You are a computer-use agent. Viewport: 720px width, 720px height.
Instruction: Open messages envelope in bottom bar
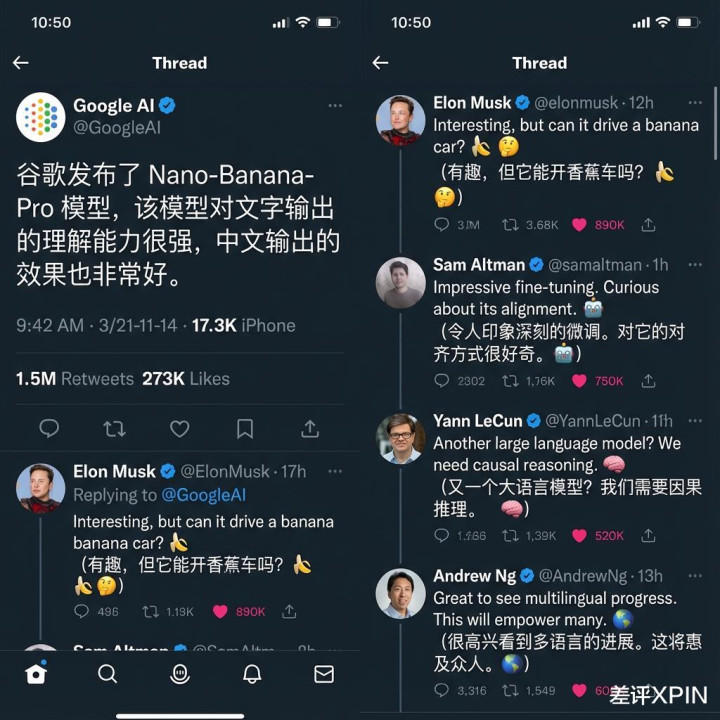[x=324, y=674]
